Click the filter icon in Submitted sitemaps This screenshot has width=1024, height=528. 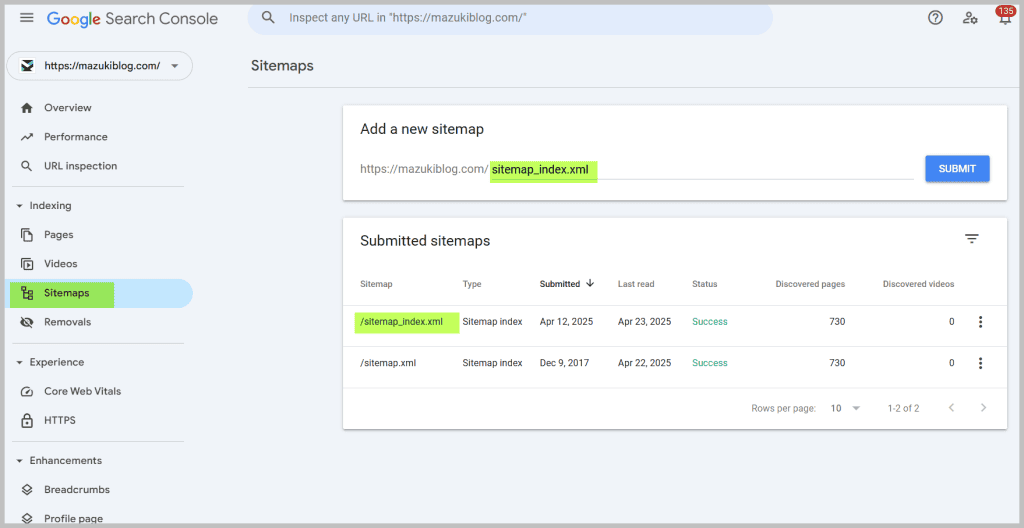click(x=971, y=239)
